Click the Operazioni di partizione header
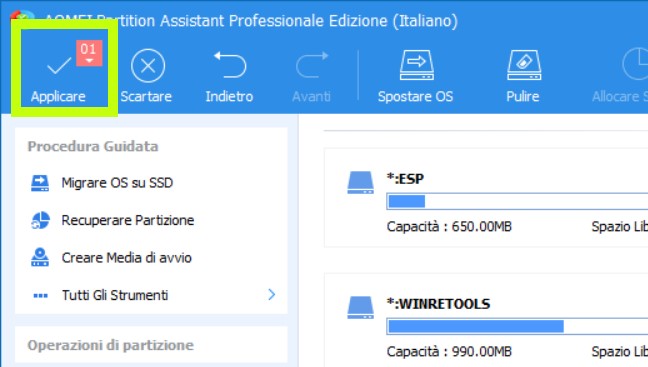The height and width of the screenshot is (367, 648). click(111, 346)
